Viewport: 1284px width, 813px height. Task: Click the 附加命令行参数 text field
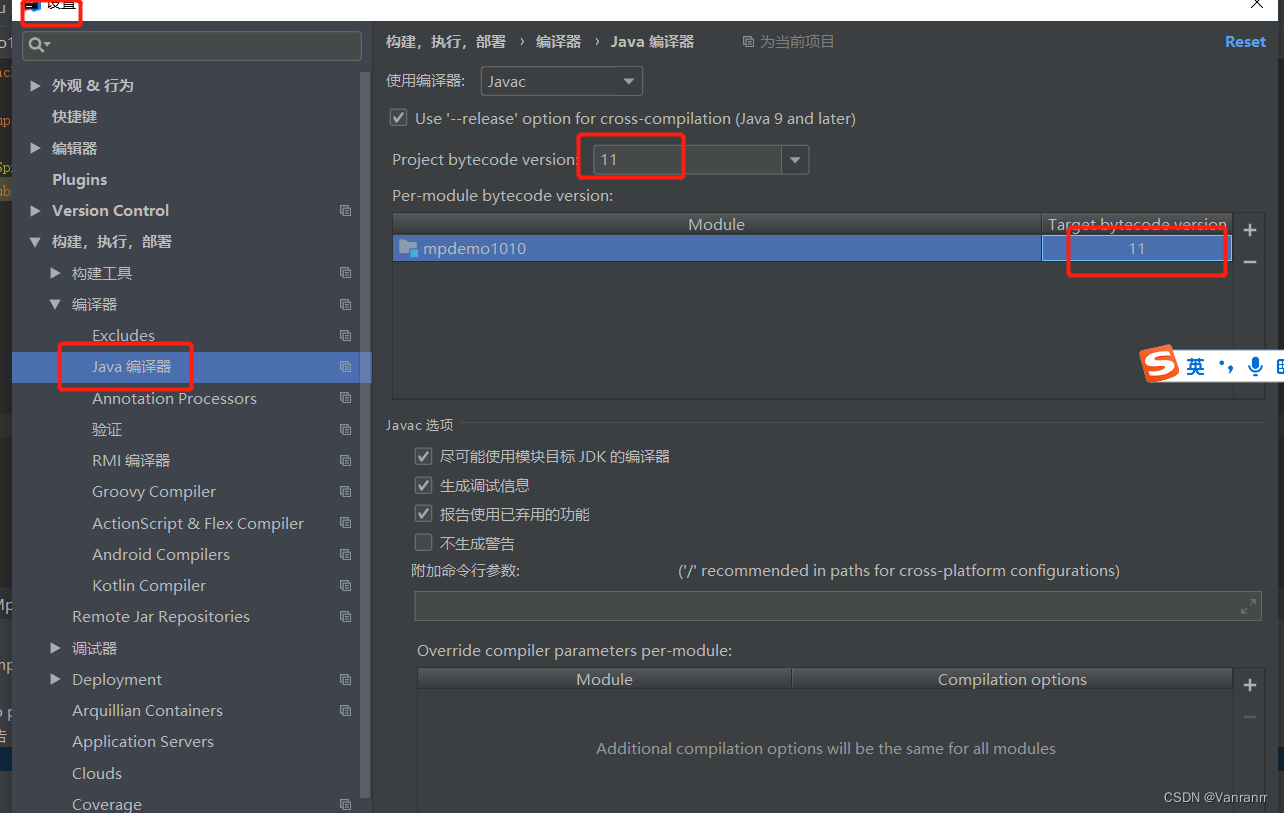(x=838, y=606)
